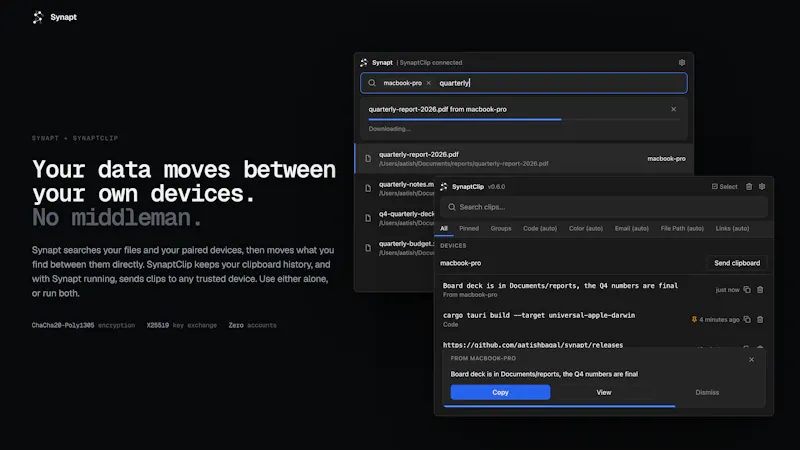Select the q4-quarterly-deck result row
Viewport: 800px width, 450px height.
coord(395,218)
